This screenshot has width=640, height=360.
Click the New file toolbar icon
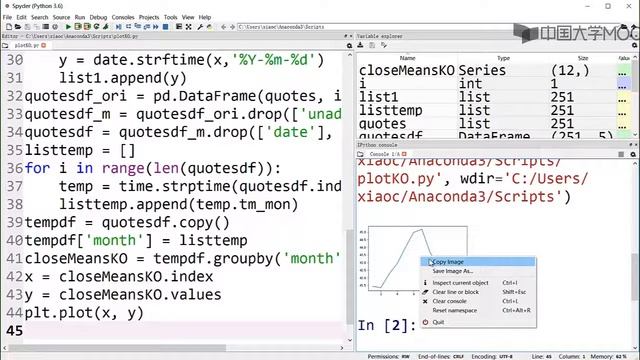9,27
